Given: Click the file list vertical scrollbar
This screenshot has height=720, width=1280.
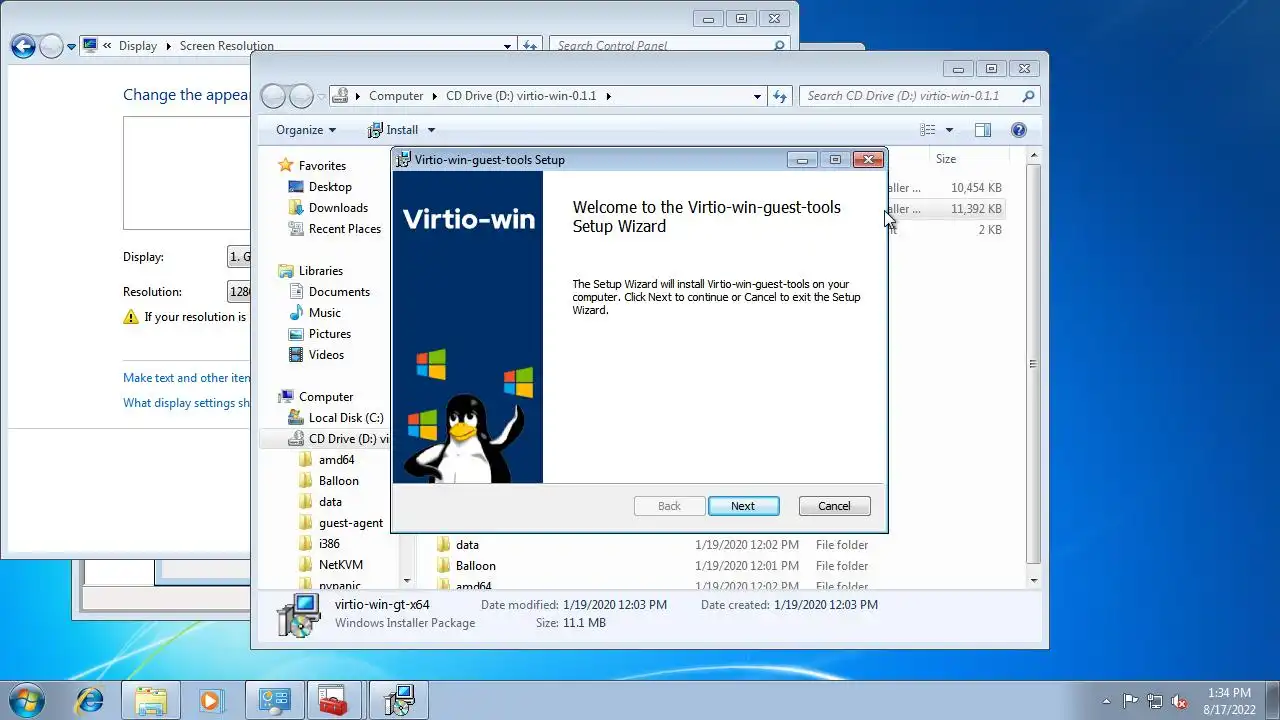Looking at the screenshot, I should tap(1033, 364).
